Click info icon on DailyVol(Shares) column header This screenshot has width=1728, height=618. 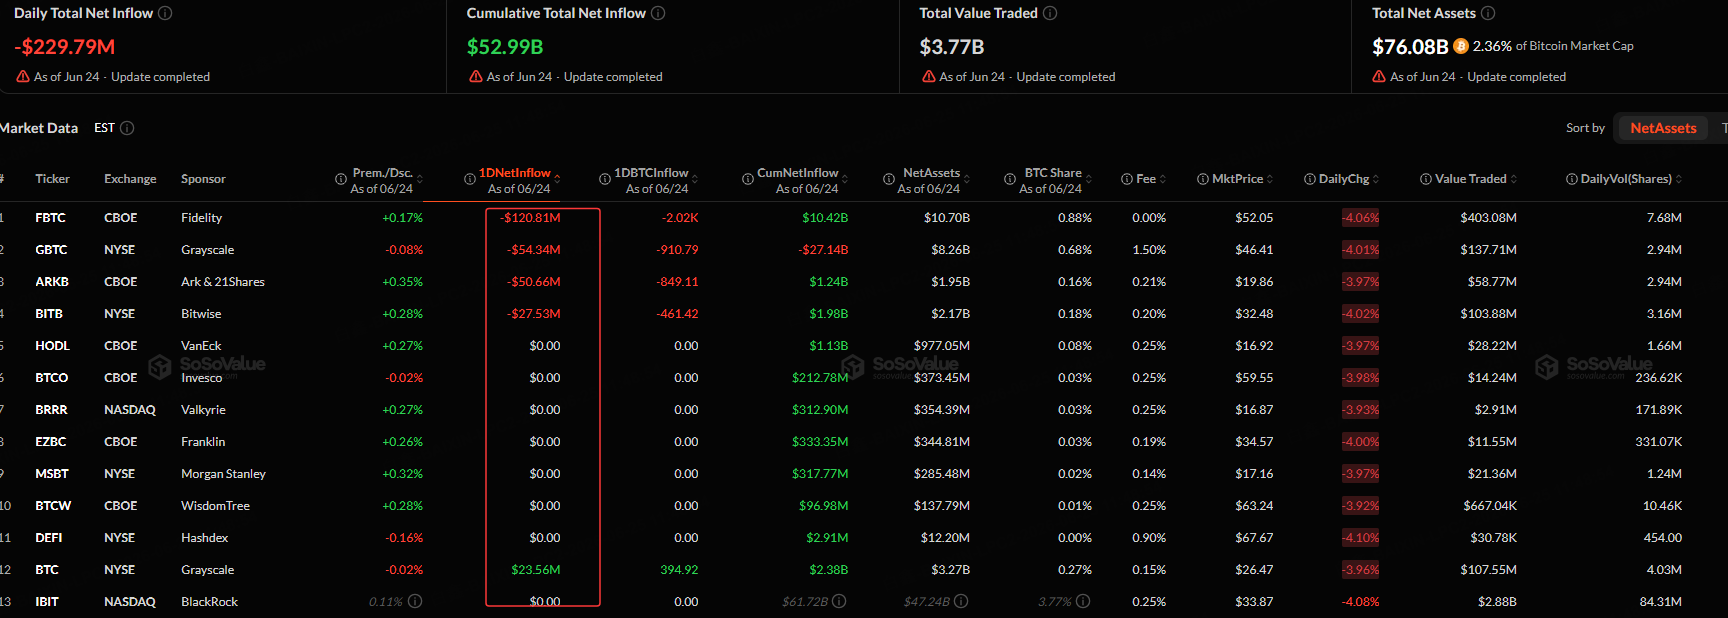point(1572,179)
